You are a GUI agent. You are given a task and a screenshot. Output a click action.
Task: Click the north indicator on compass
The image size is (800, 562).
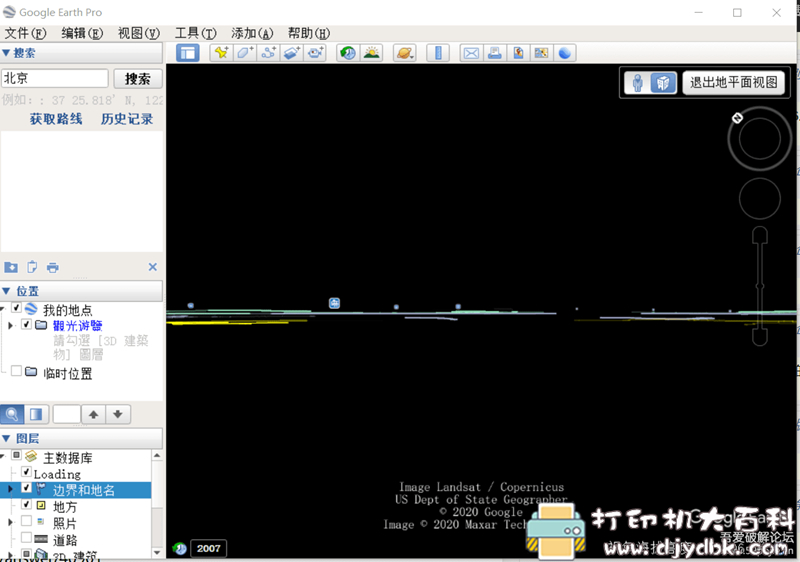pos(737,118)
